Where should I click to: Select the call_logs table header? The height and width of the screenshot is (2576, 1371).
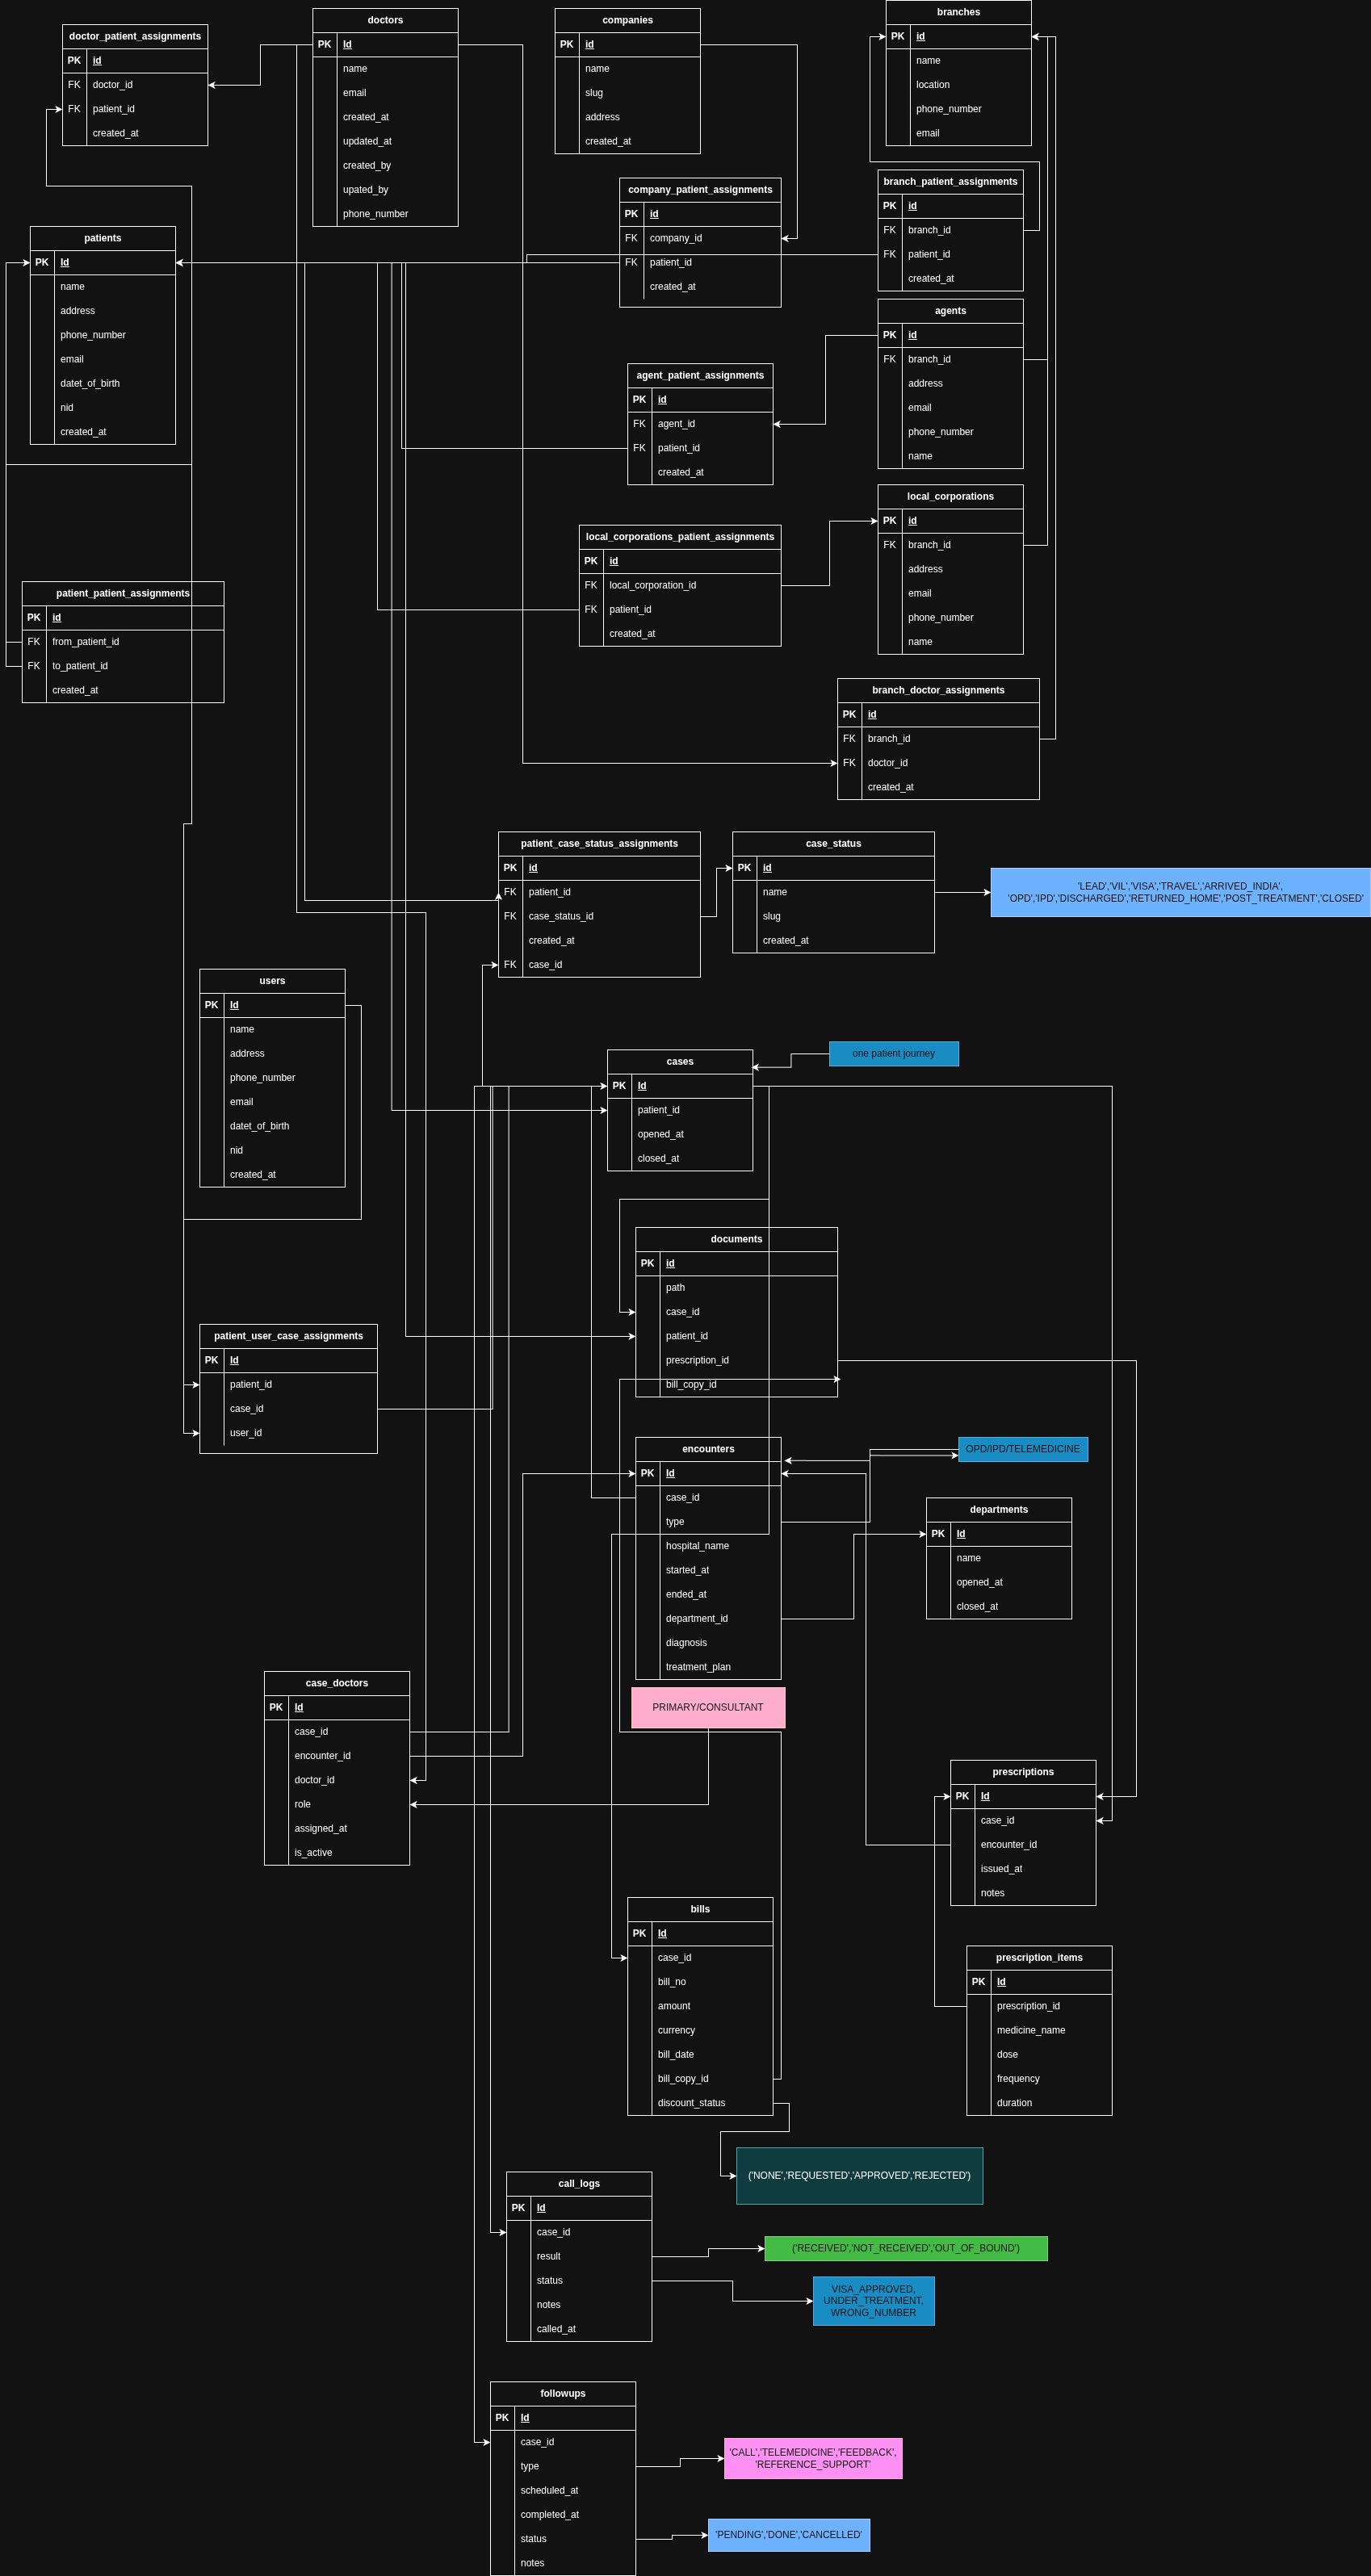(578, 2183)
